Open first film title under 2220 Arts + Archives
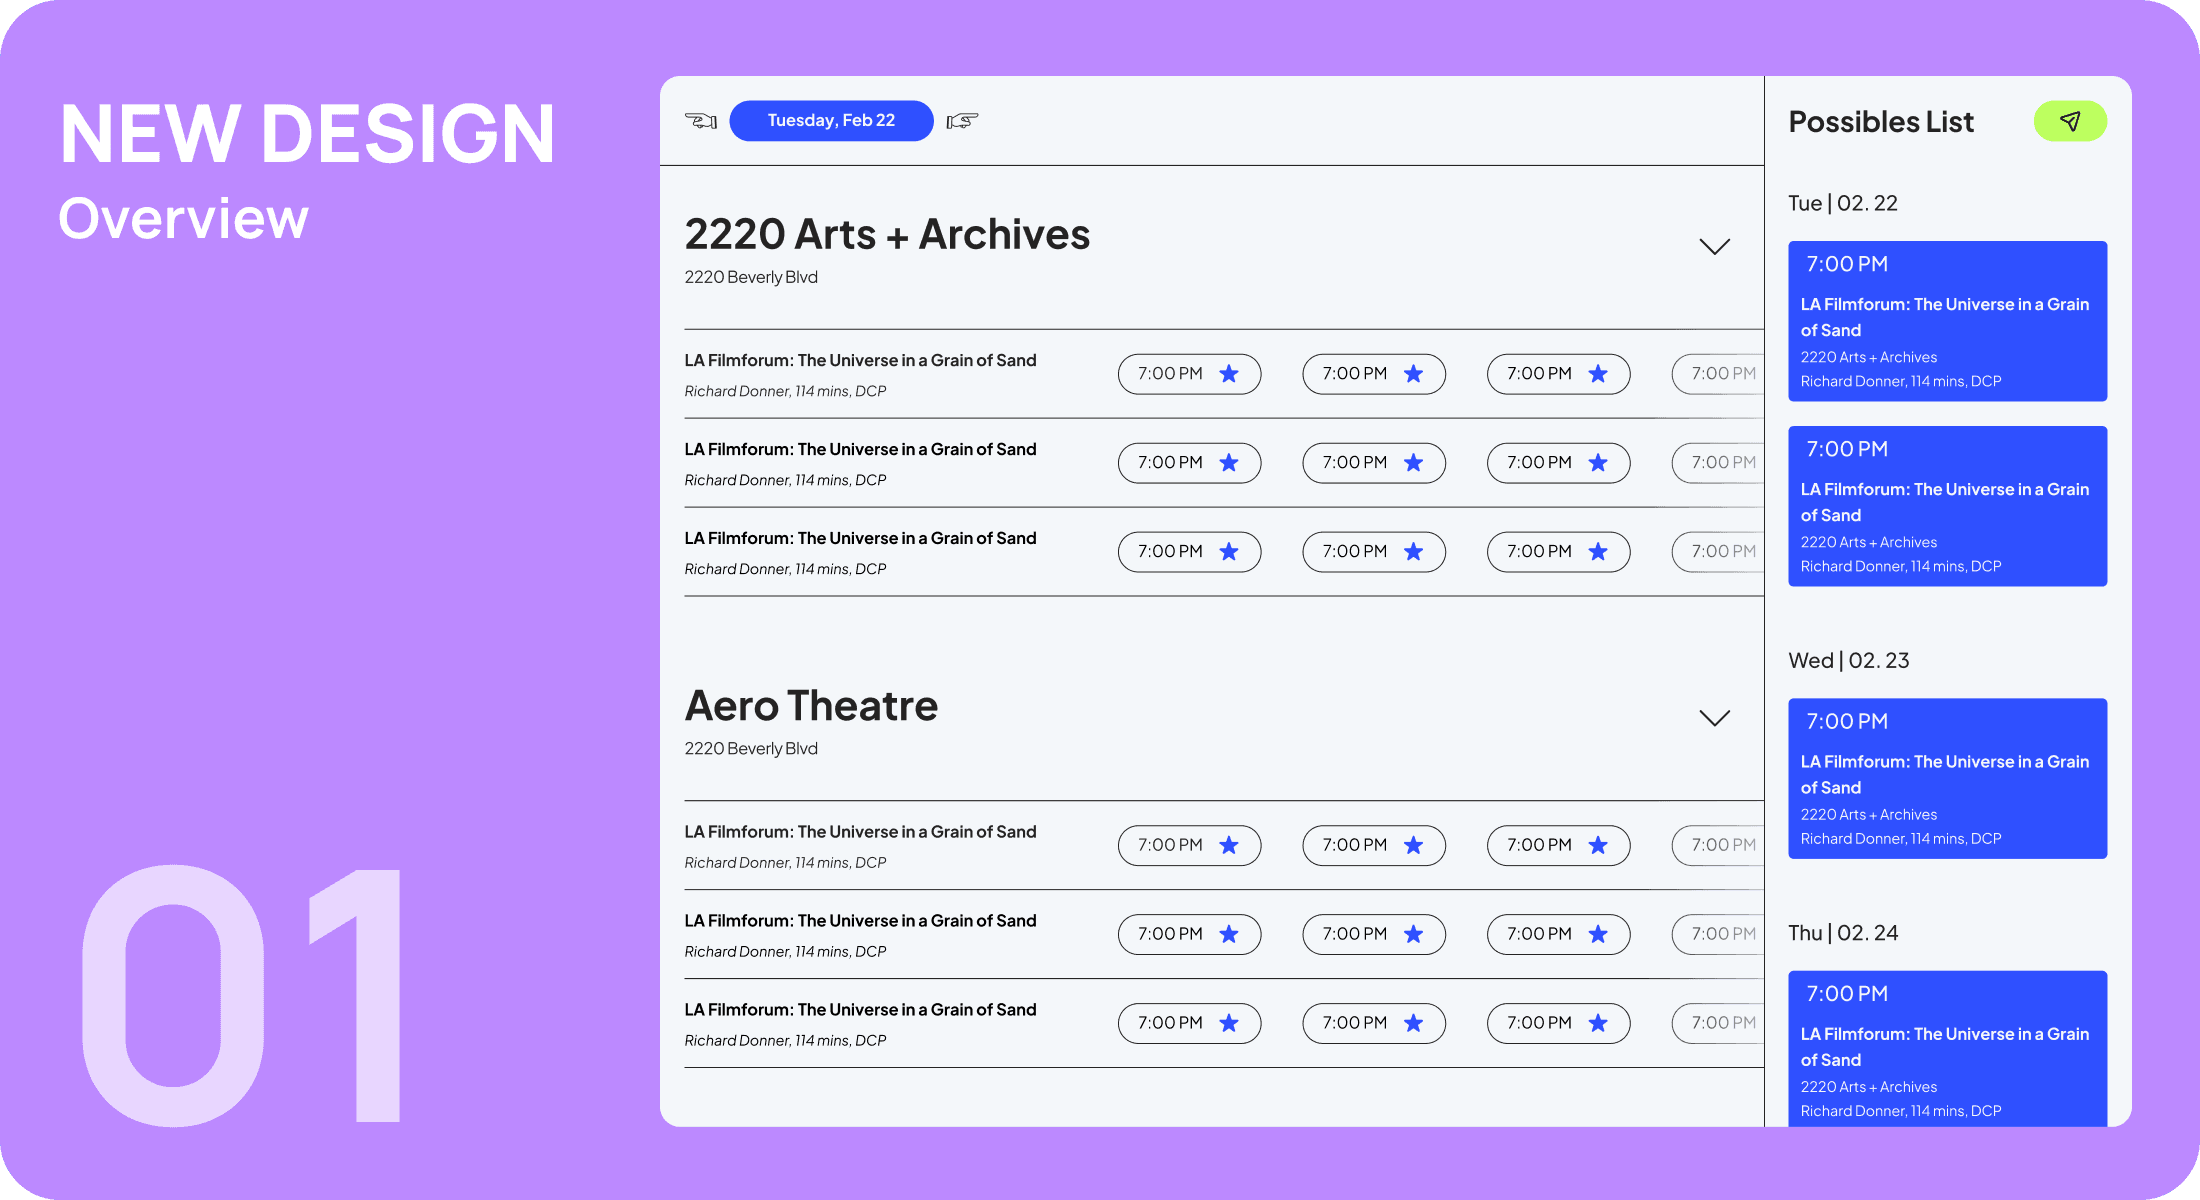The height and width of the screenshot is (1200, 2200). pyautogui.click(x=860, y=361)
